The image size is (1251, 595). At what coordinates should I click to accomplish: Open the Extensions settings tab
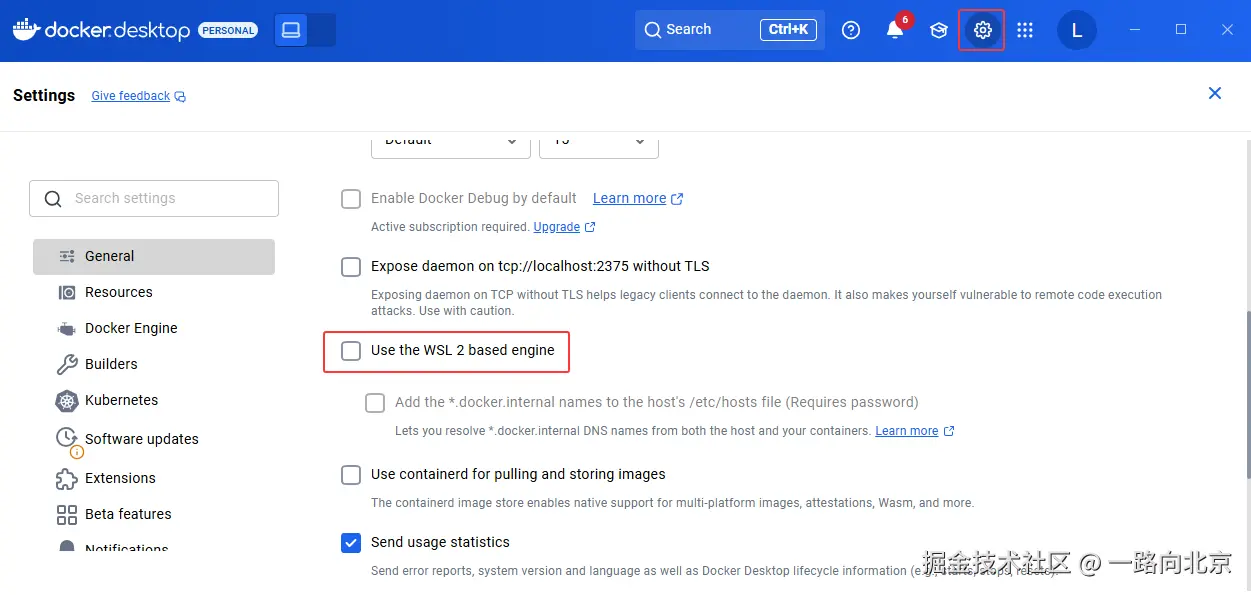click(x=154, y=478)
